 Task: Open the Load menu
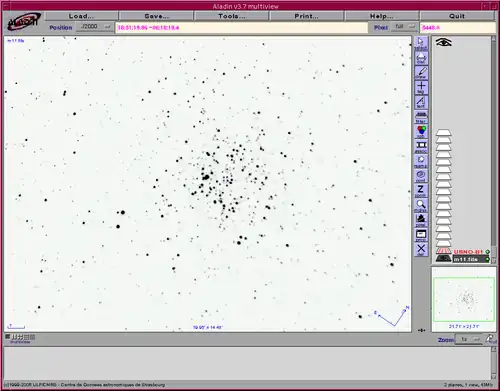pos(82,16)
